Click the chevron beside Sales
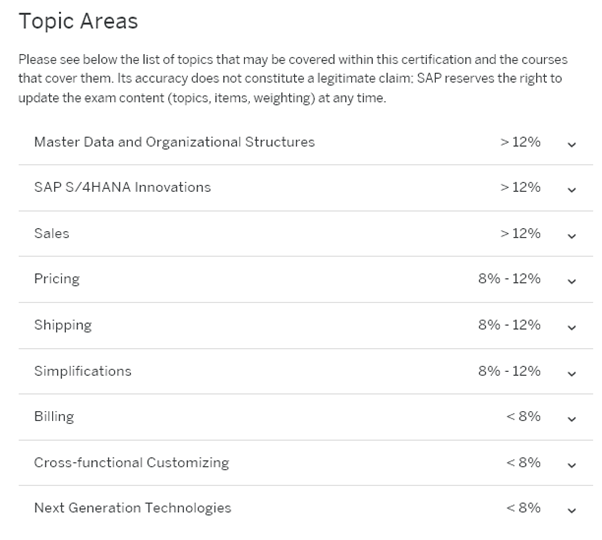This screenshot has width=602, height=540. tap(572, 236)
